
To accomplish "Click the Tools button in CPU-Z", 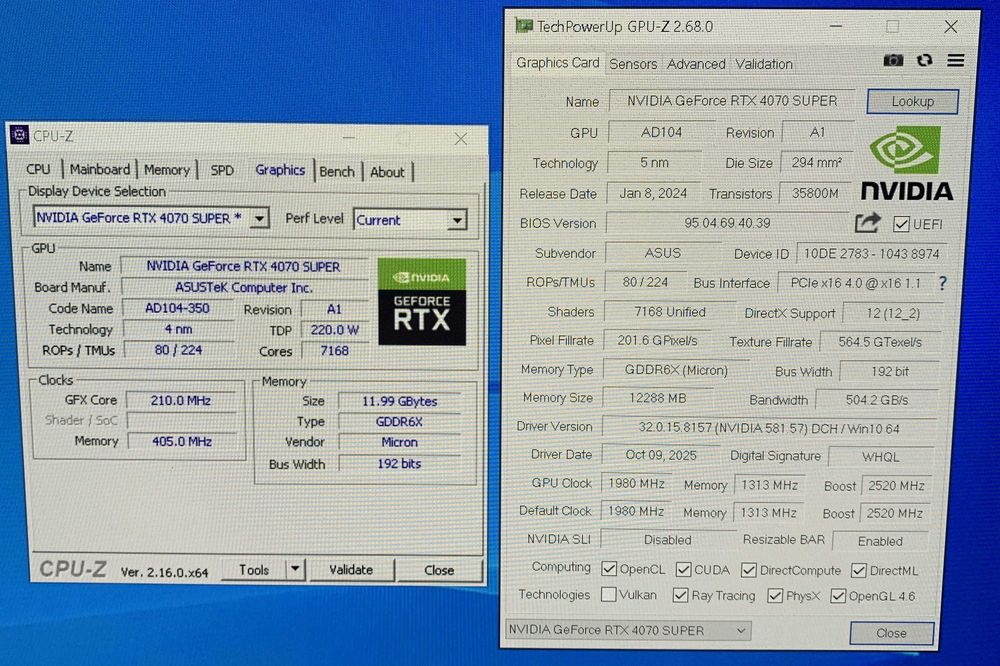I will tap(254, 569).
